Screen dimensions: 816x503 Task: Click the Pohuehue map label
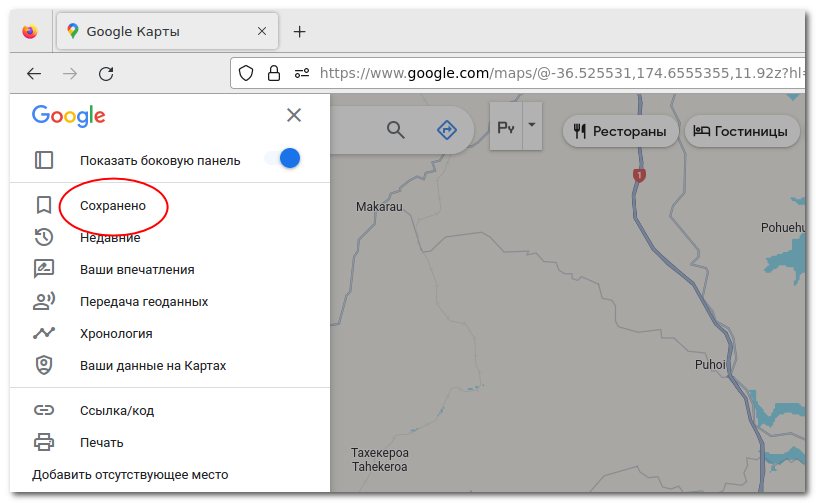(x=783, y=227)
